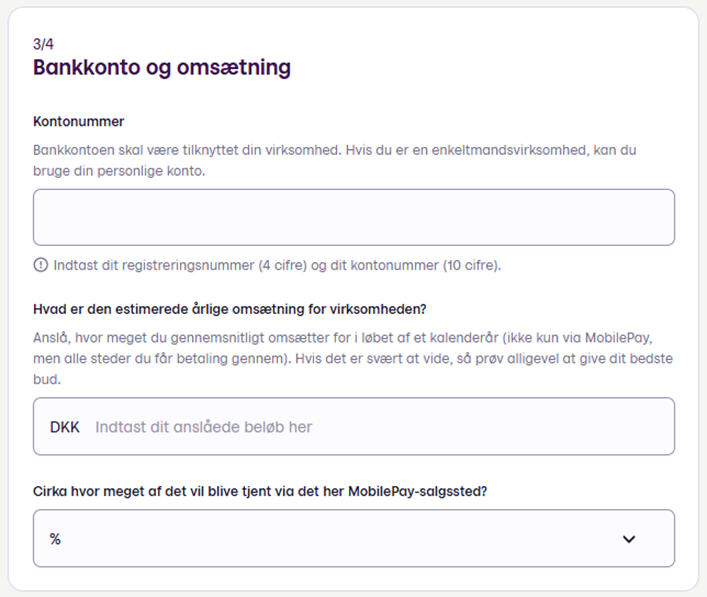Click the men alle steder description line
Screen dimensions: 707x597
coord(353,358)
